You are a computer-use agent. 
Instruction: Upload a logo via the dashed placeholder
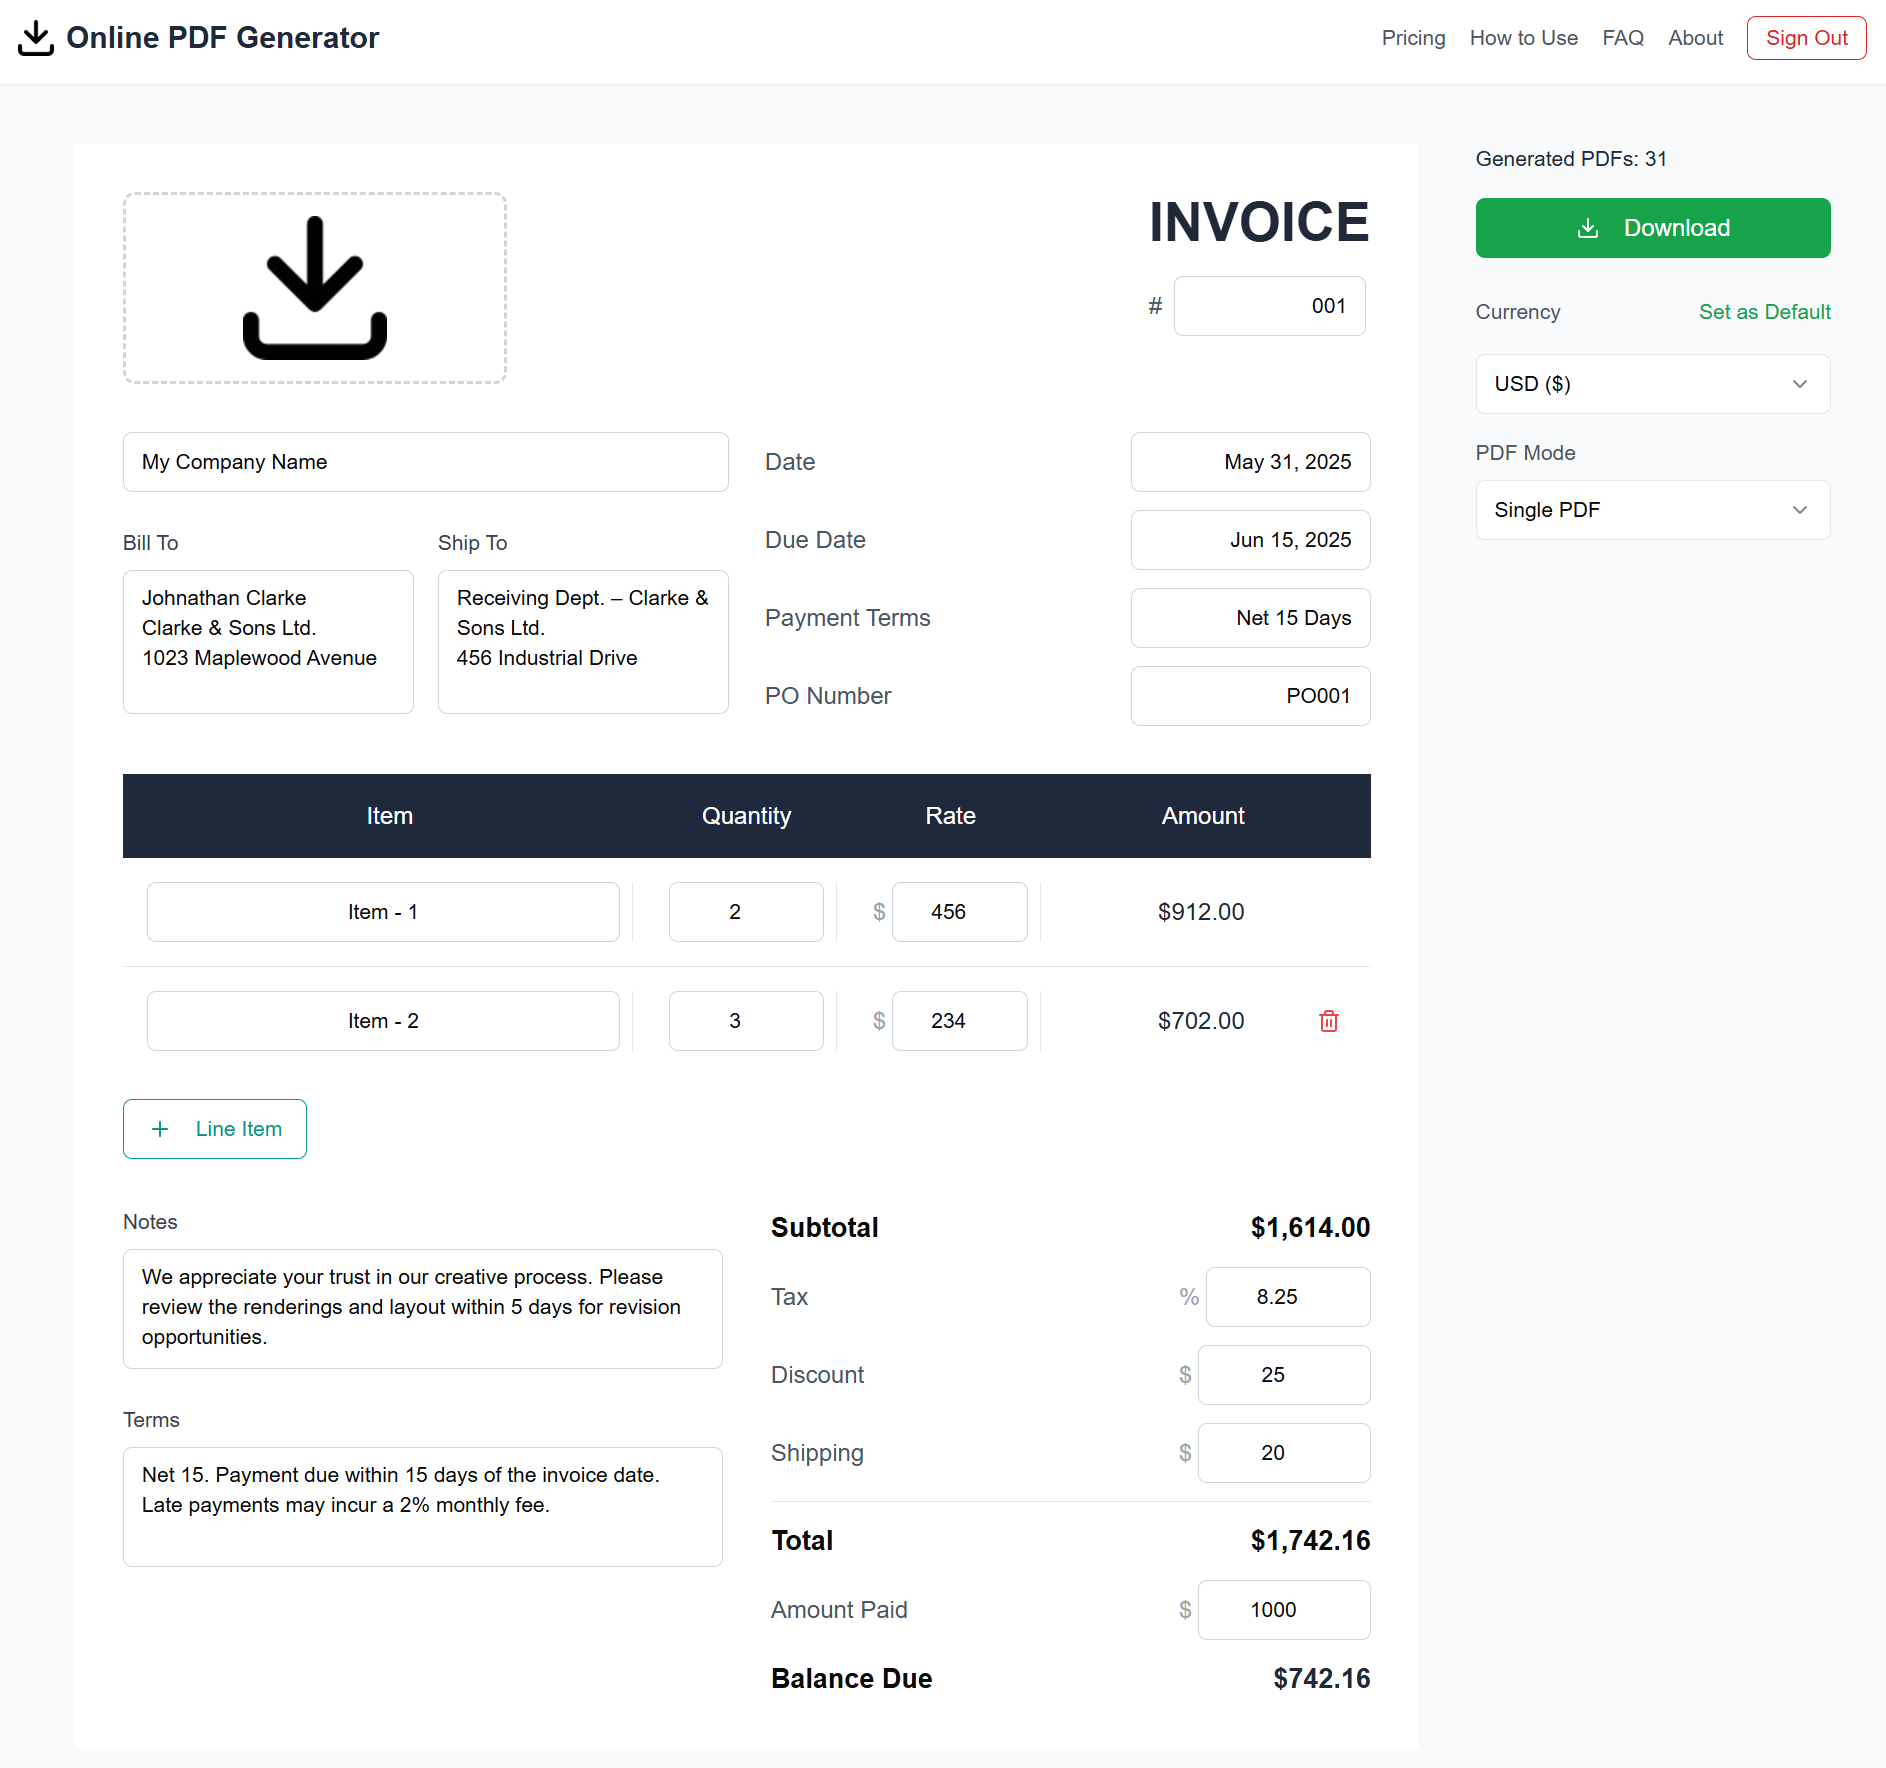[x=315, y=288]
